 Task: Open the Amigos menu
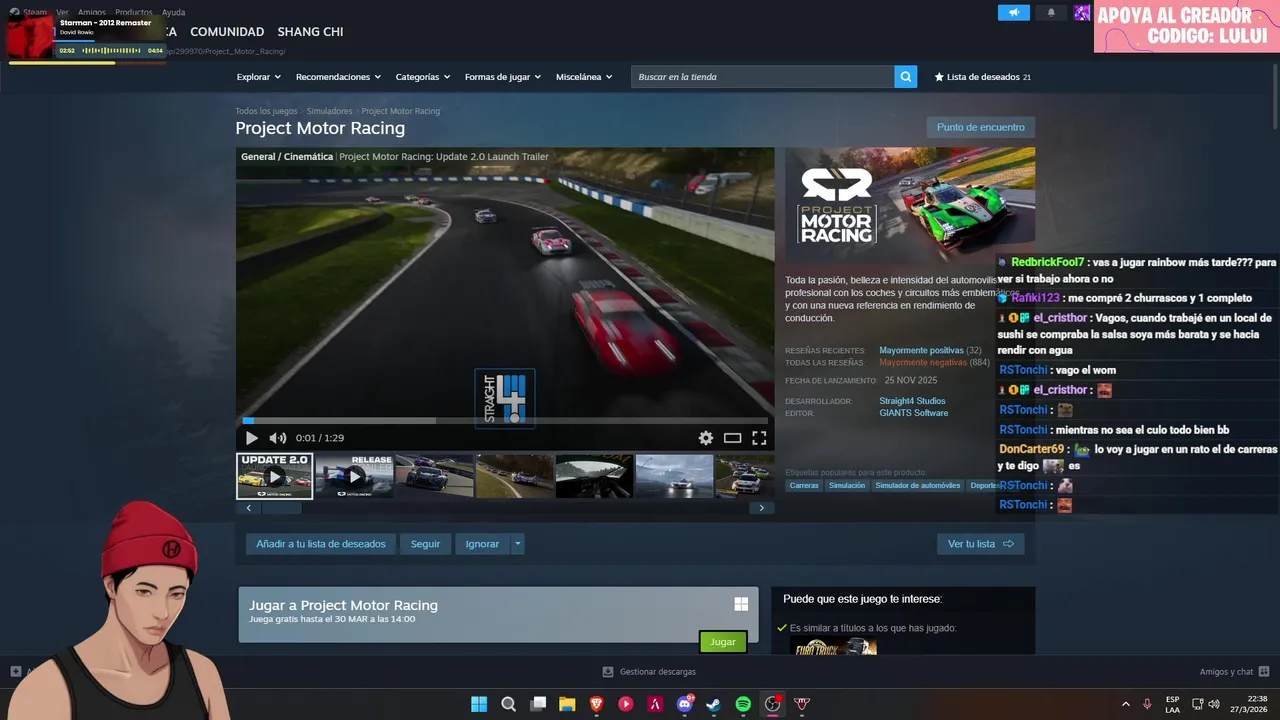[x=92, y=12]
